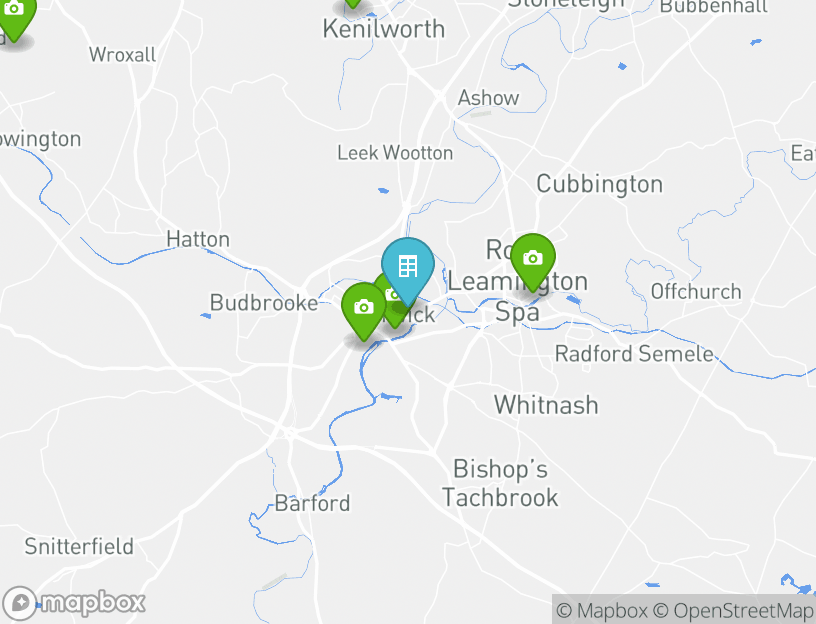Open the © Mapbox attribution link
The width and height of the screenshot is (816, 624).
(x=602, y=610)
